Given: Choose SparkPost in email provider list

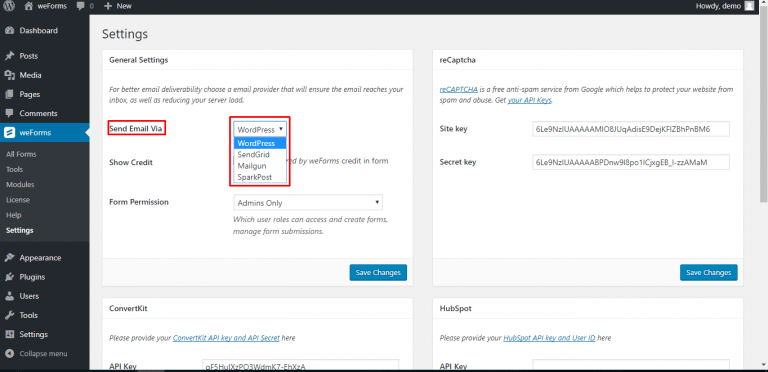Looking at the screenshot, I should tap(260, 177).
